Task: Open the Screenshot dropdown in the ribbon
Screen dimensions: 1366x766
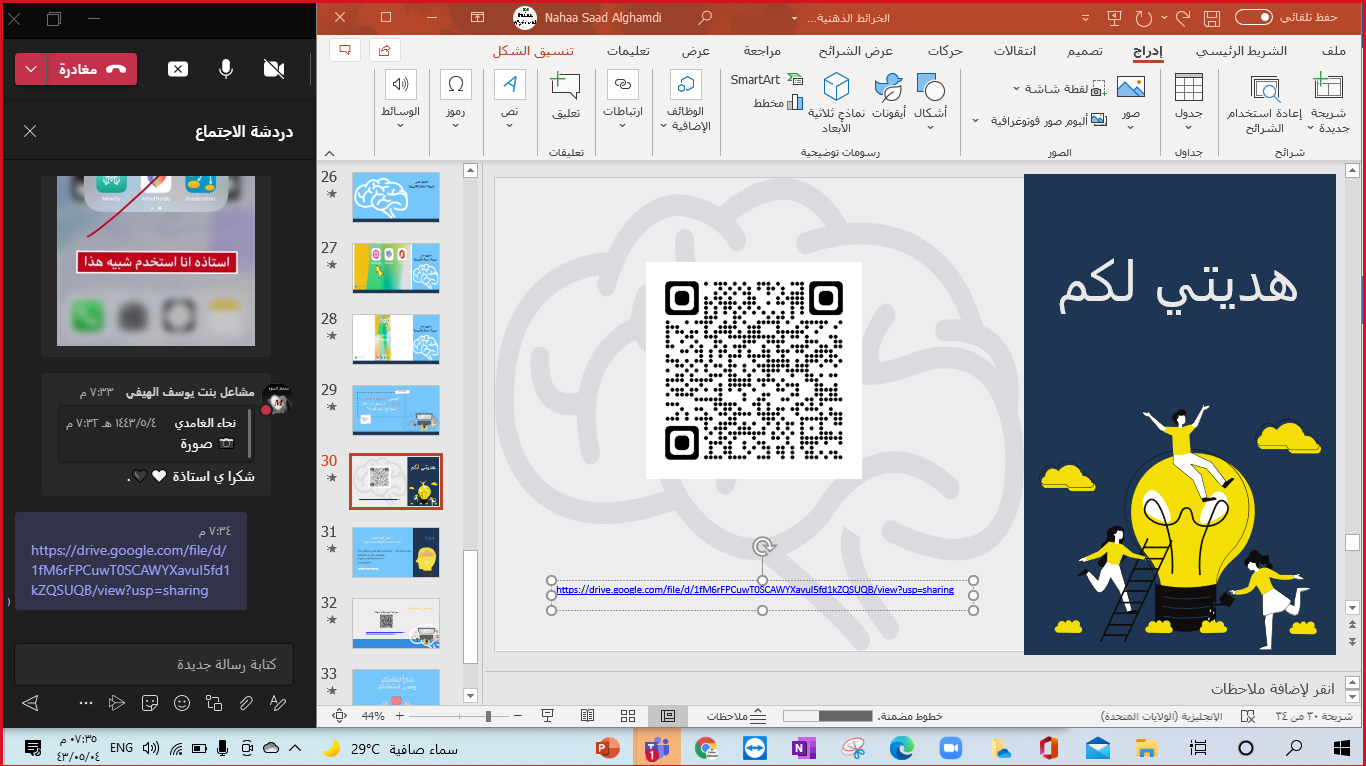Action: click(1058, 89)
